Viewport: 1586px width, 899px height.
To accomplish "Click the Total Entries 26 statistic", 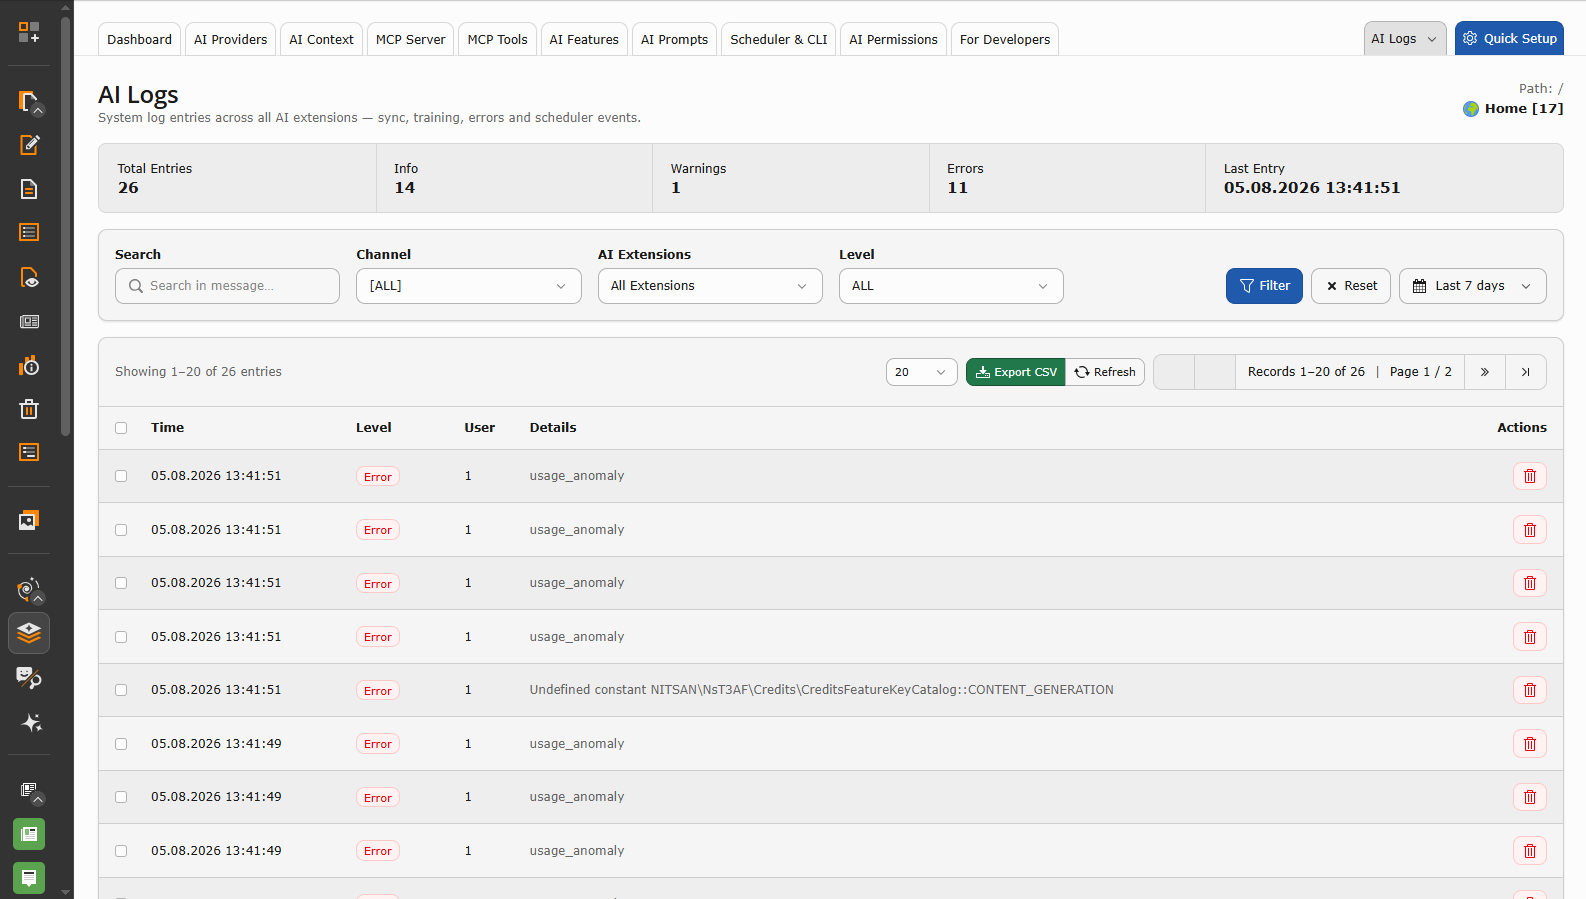I will [x=237, y=178].
